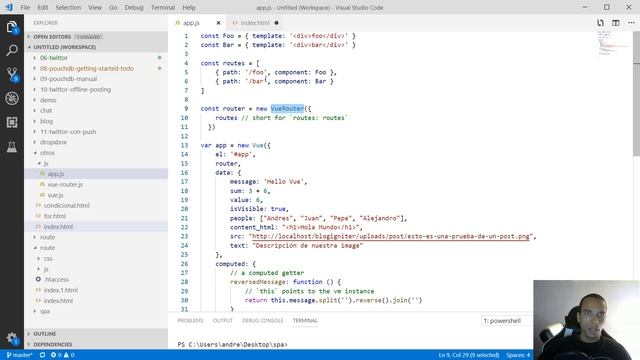Expand the 10-twittor-offline-posting folder
This screenshot has height=360, width=640.
pyautogui.click(x=96, y=89)
